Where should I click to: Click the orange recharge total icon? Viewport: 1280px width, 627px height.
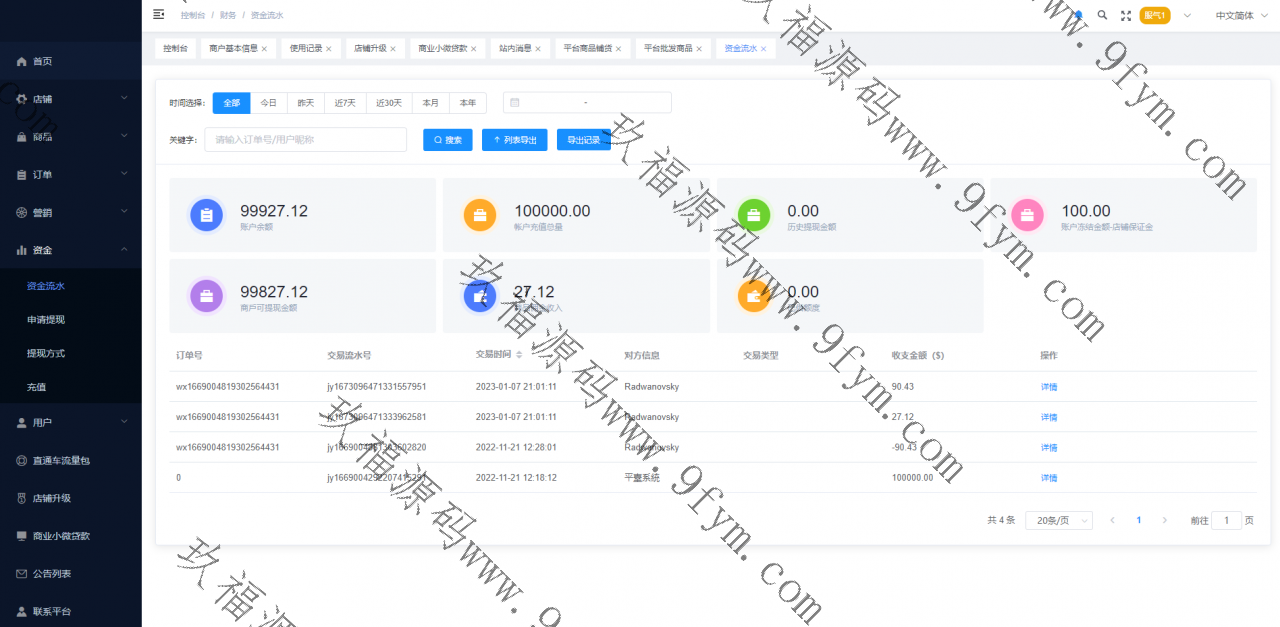(480, 215)
